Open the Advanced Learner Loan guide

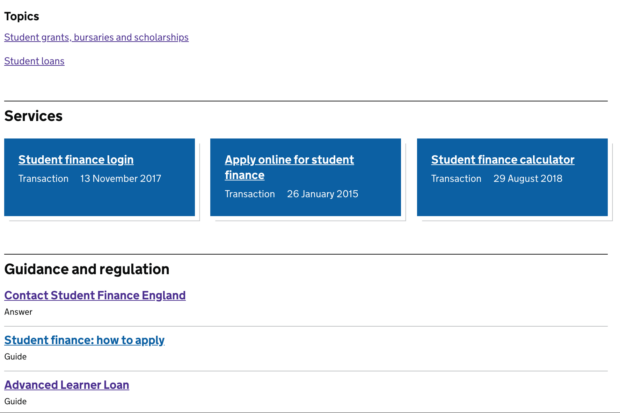pyautogui.click(x=66, y=385)
